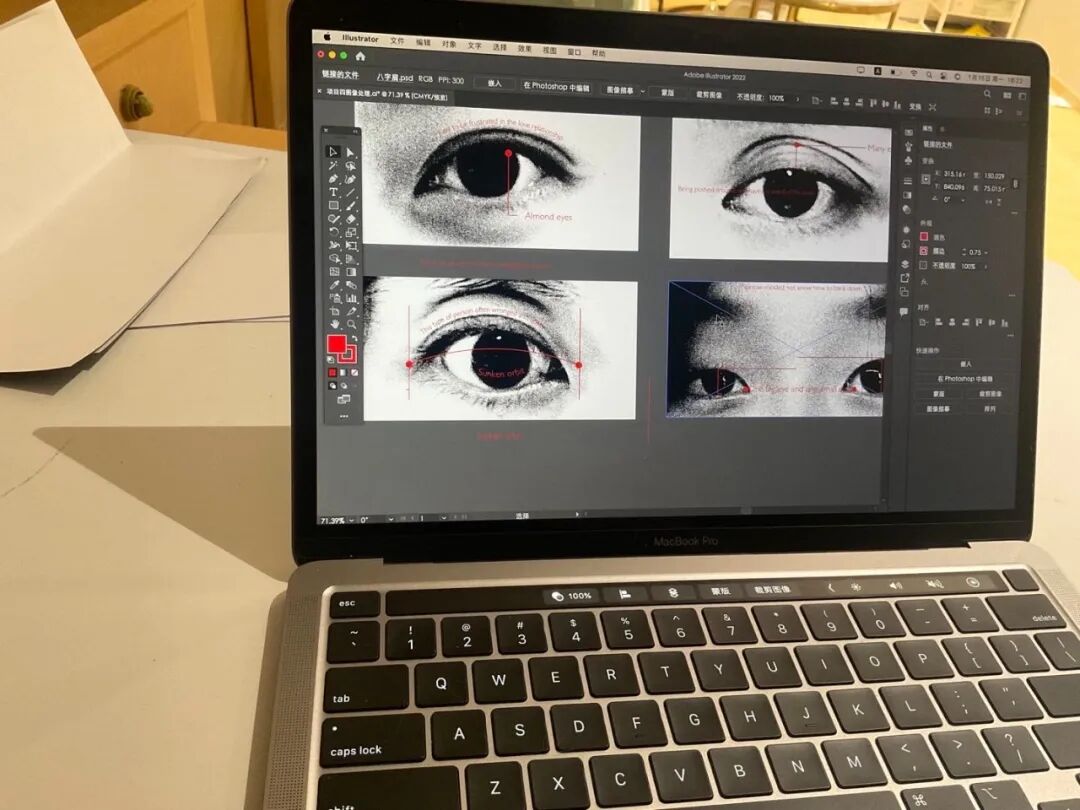
Task: Change screen mode button in toolbar
Action: point(344,399)
